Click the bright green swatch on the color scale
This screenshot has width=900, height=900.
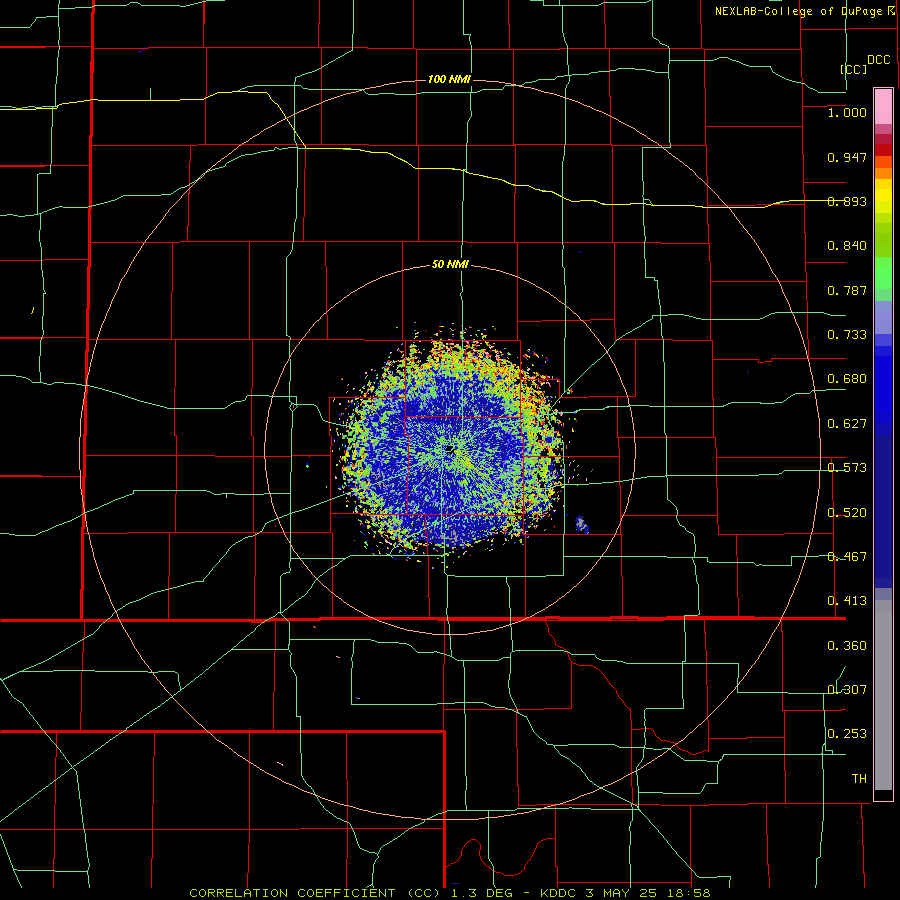click(883, 273)
